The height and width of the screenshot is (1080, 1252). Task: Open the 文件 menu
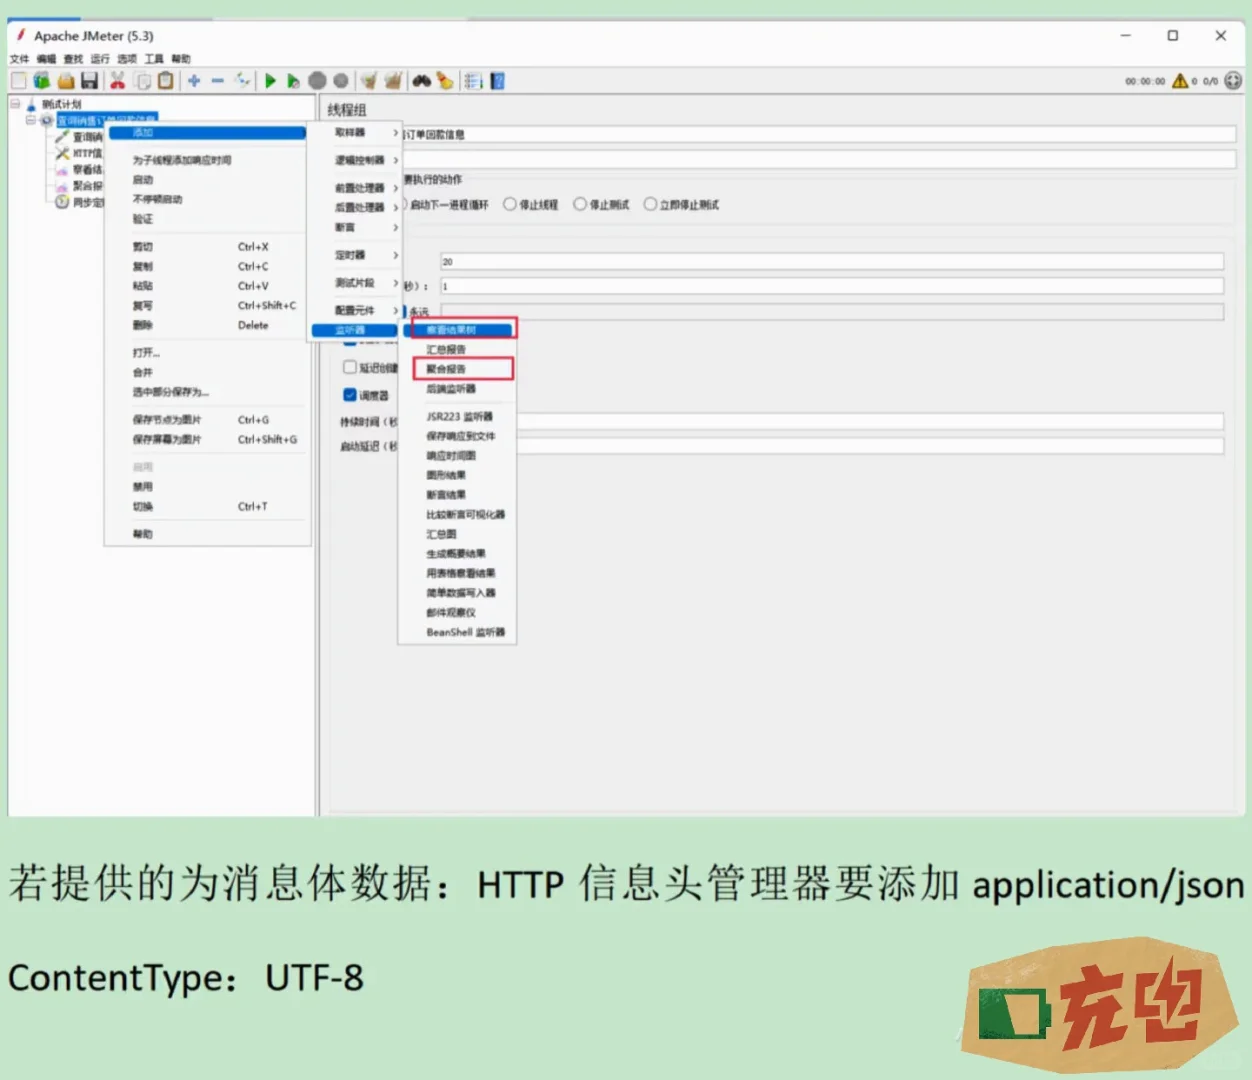(x=20, y=59)
